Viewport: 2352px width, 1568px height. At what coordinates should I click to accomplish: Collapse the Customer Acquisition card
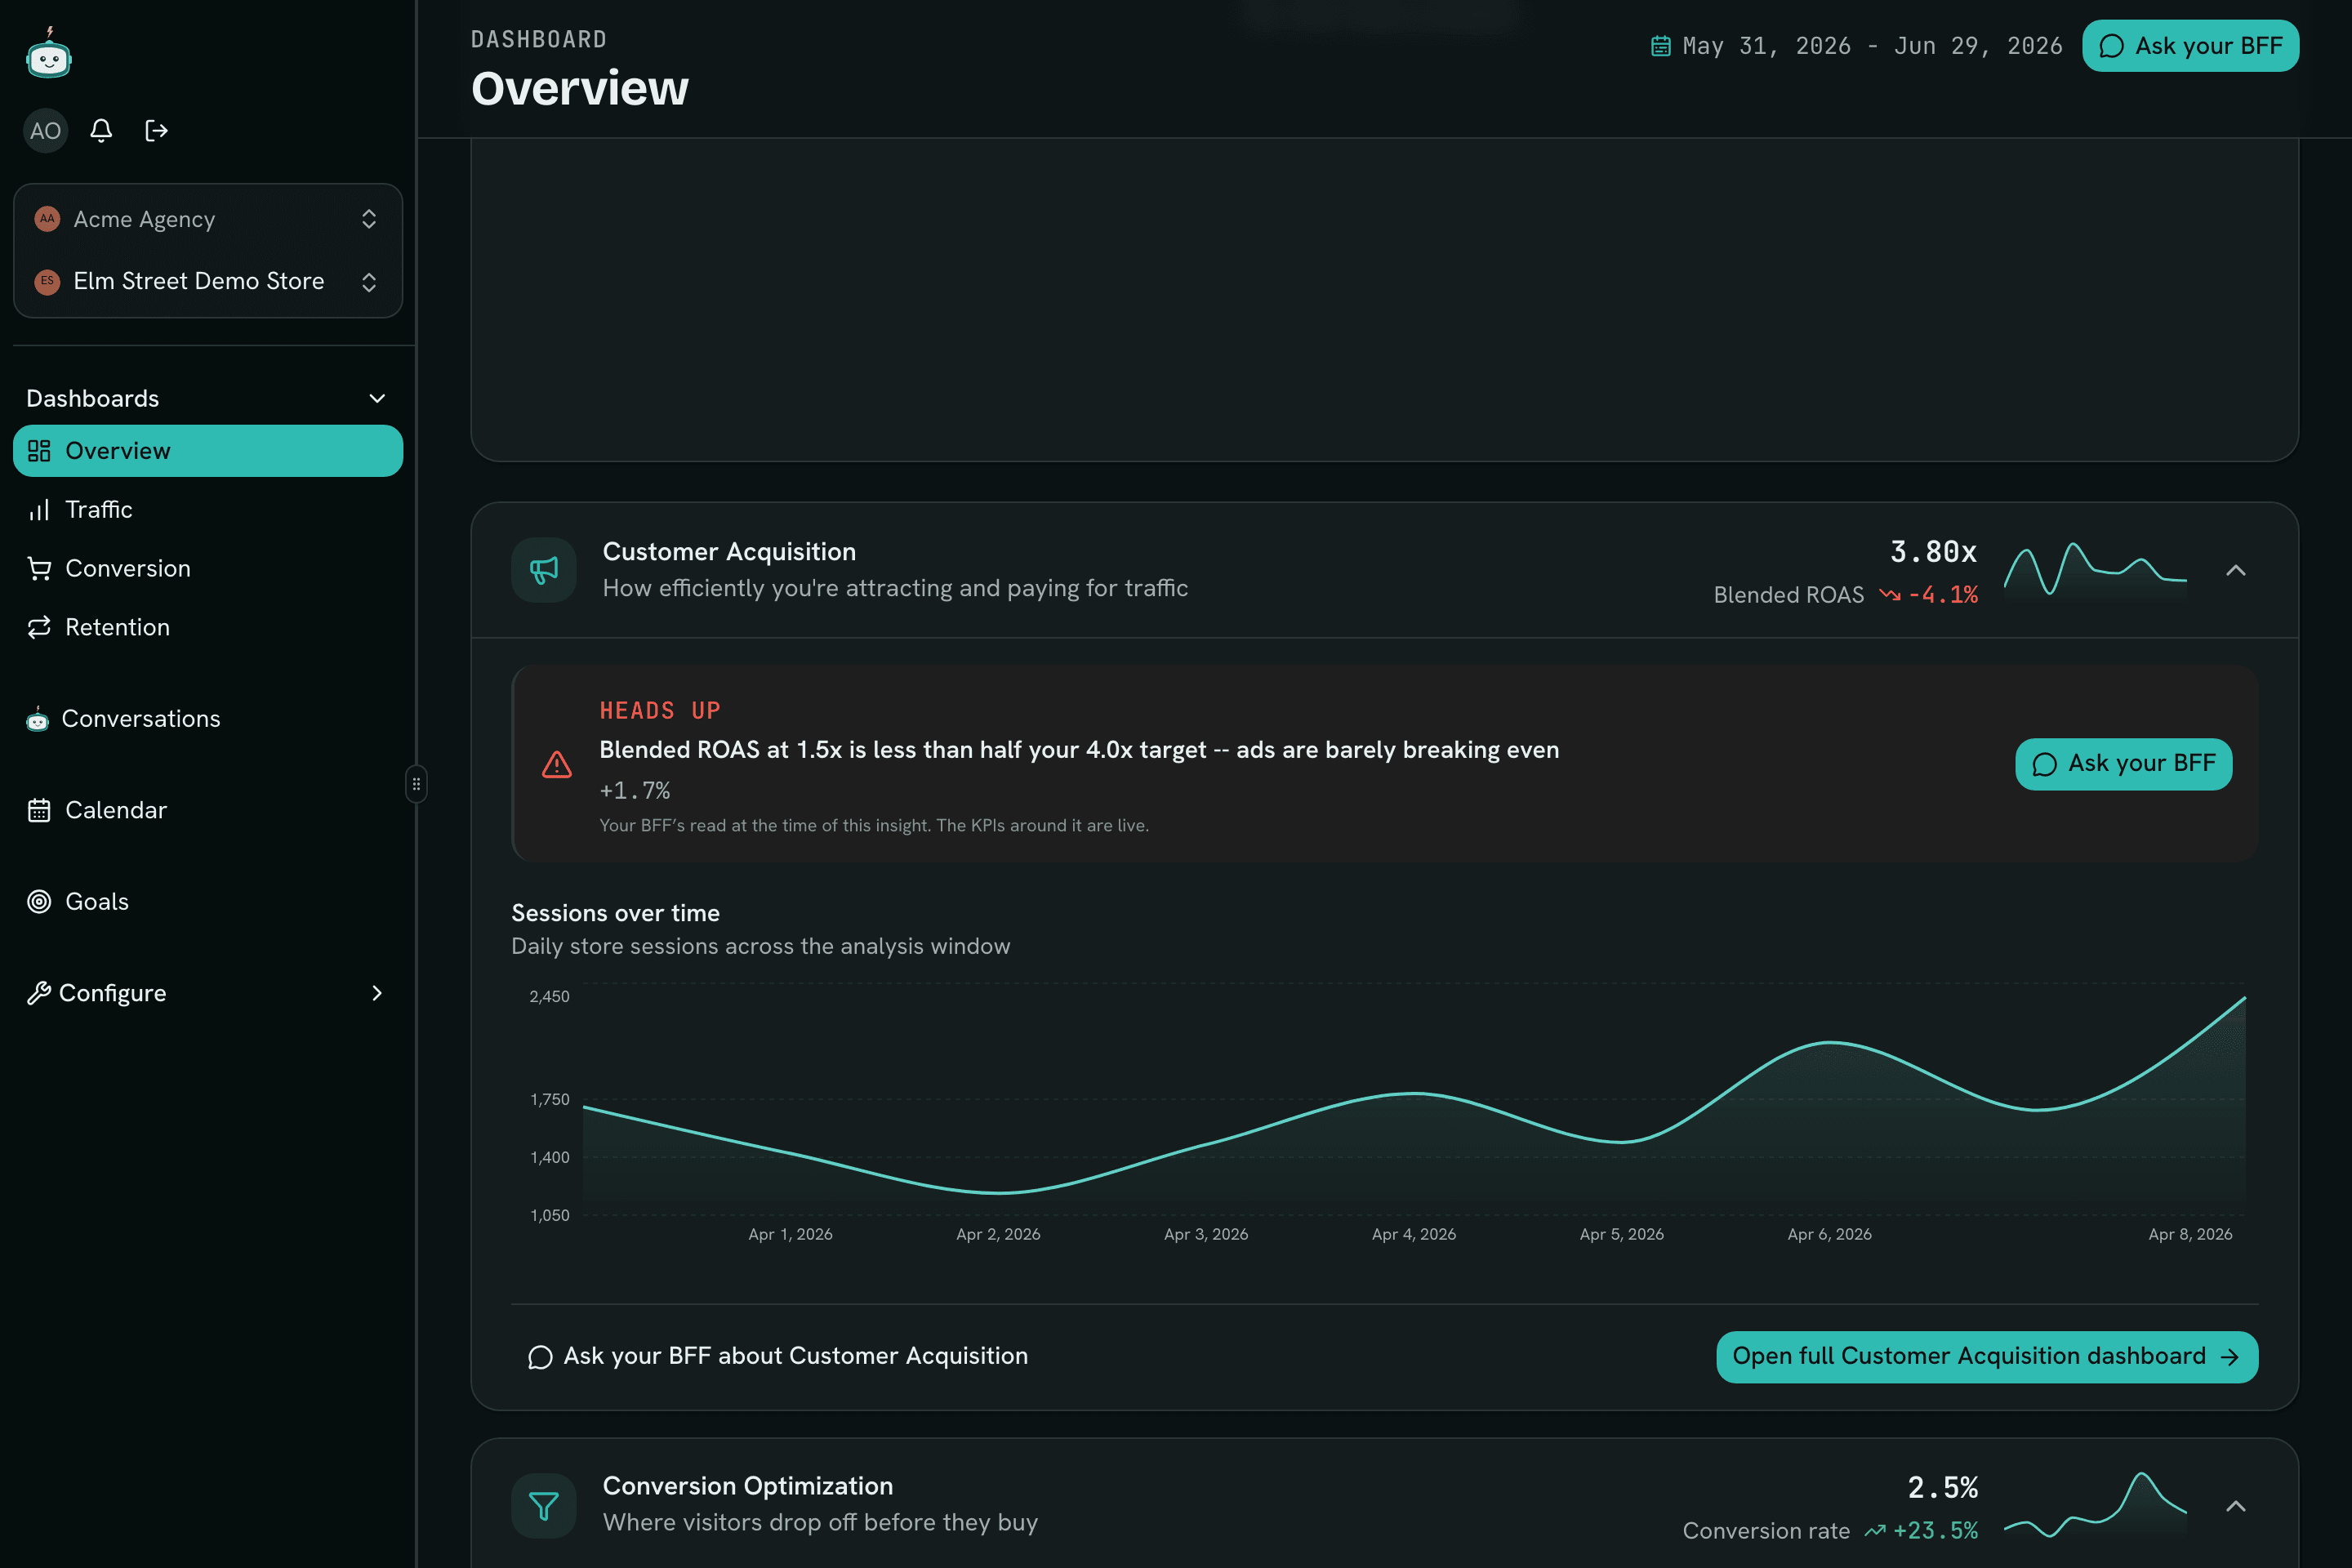coord(2236,570)
